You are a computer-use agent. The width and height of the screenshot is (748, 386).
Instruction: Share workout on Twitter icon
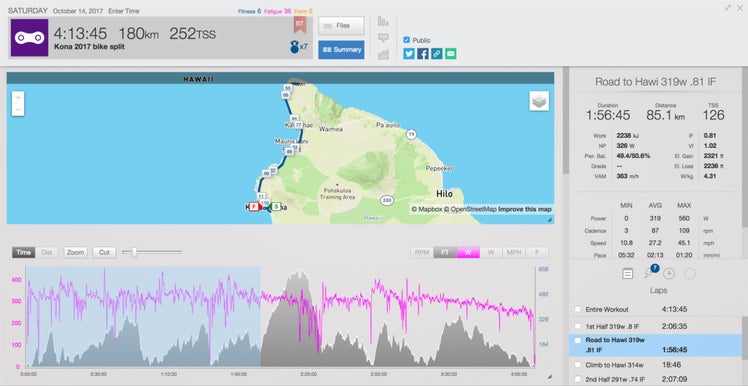pyautogui.click(x=409, y=54)
